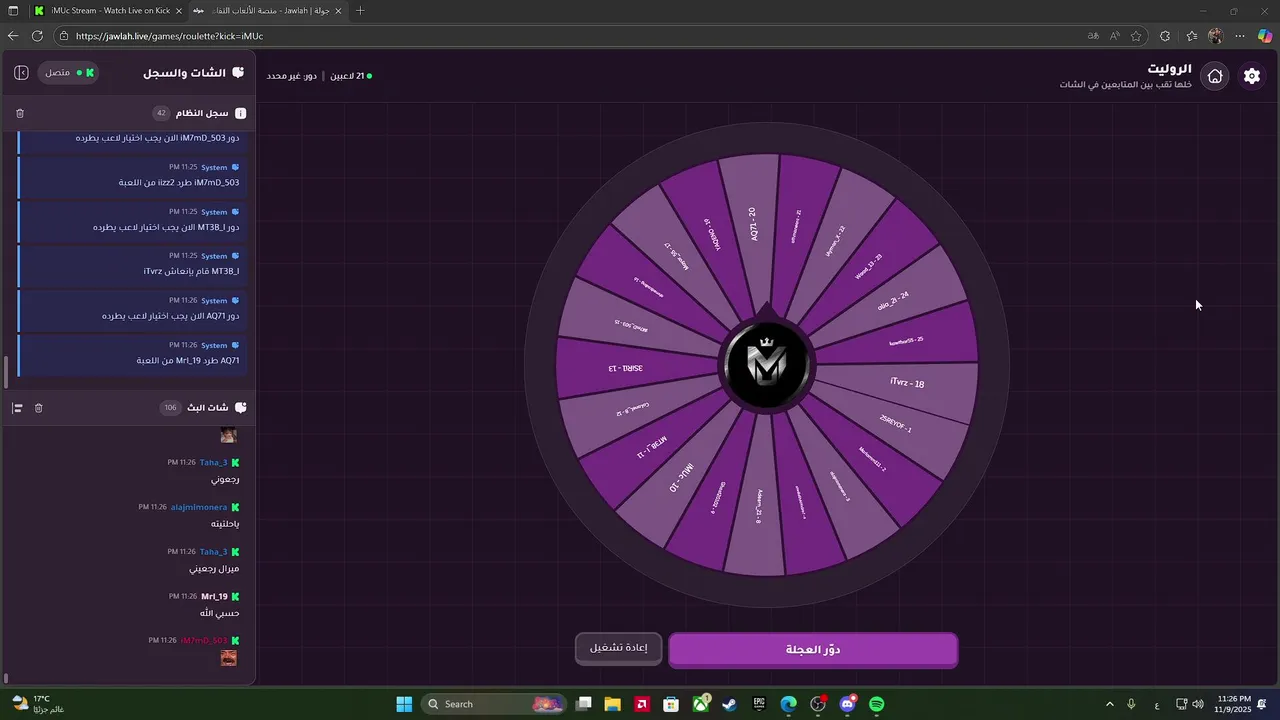Image resolution: width=1280 pixels, height=720 pixels.
Task: Open the taskbar weather widget
Action: tap(39, 704)
